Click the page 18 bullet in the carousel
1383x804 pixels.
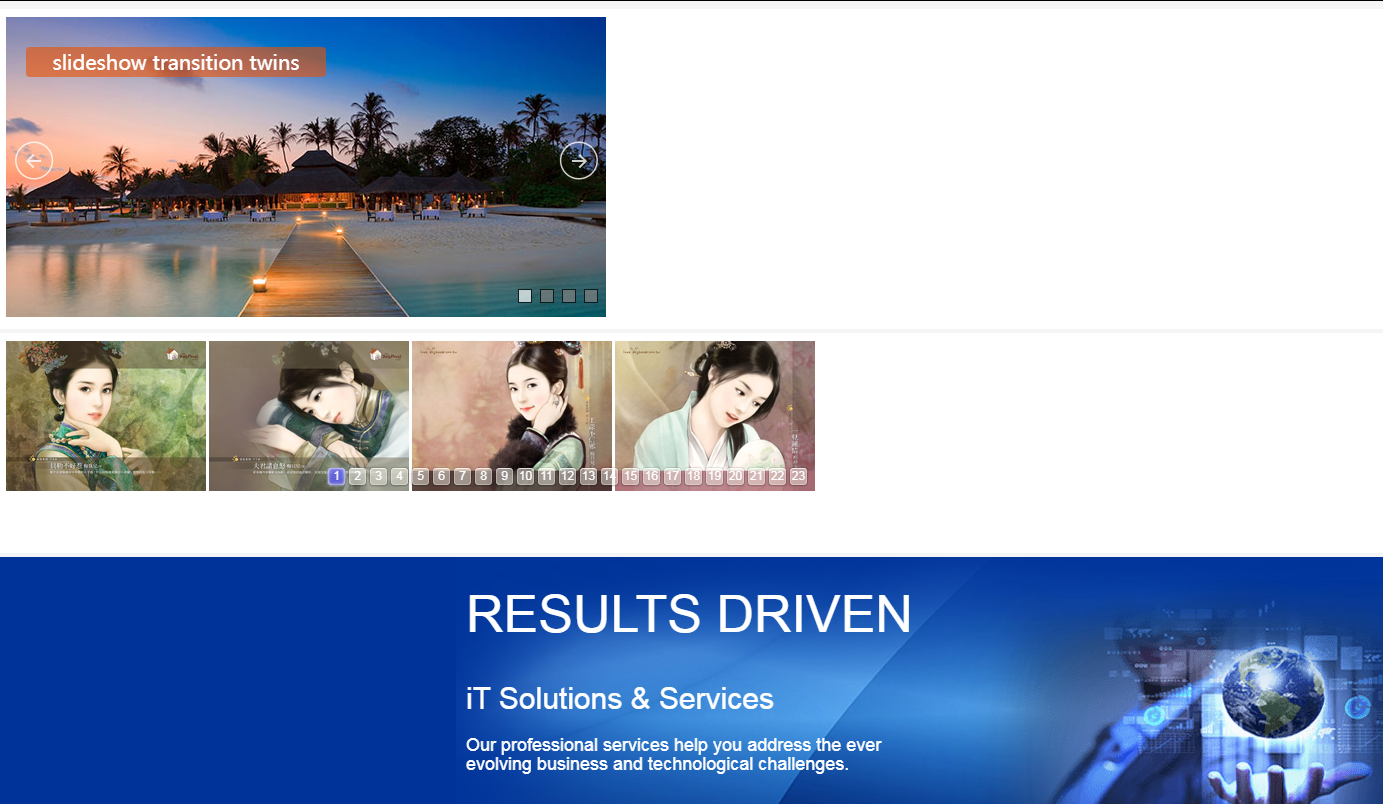tap(694, 476)
